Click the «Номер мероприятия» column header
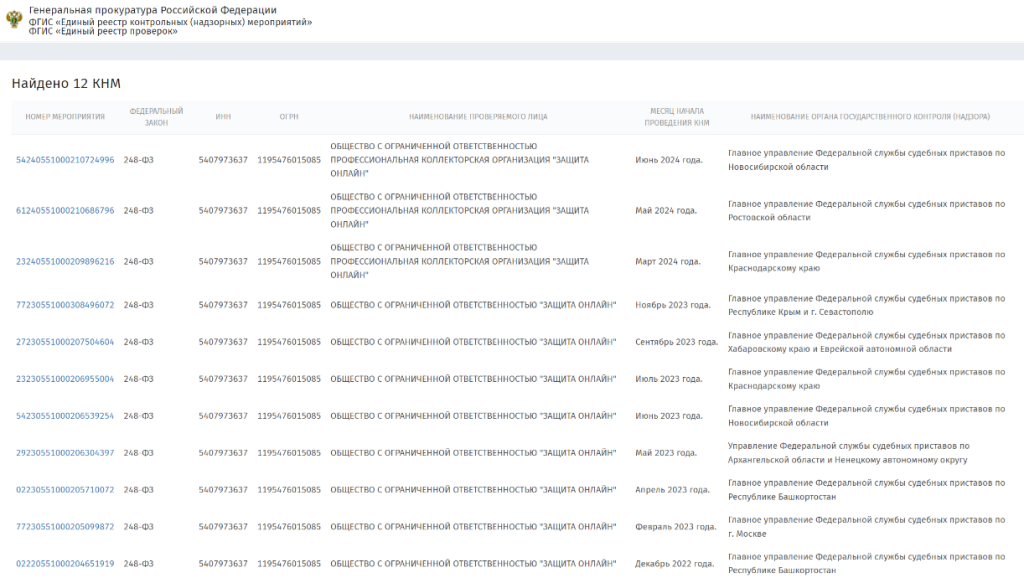1024x583 pixels. [65, 117]
